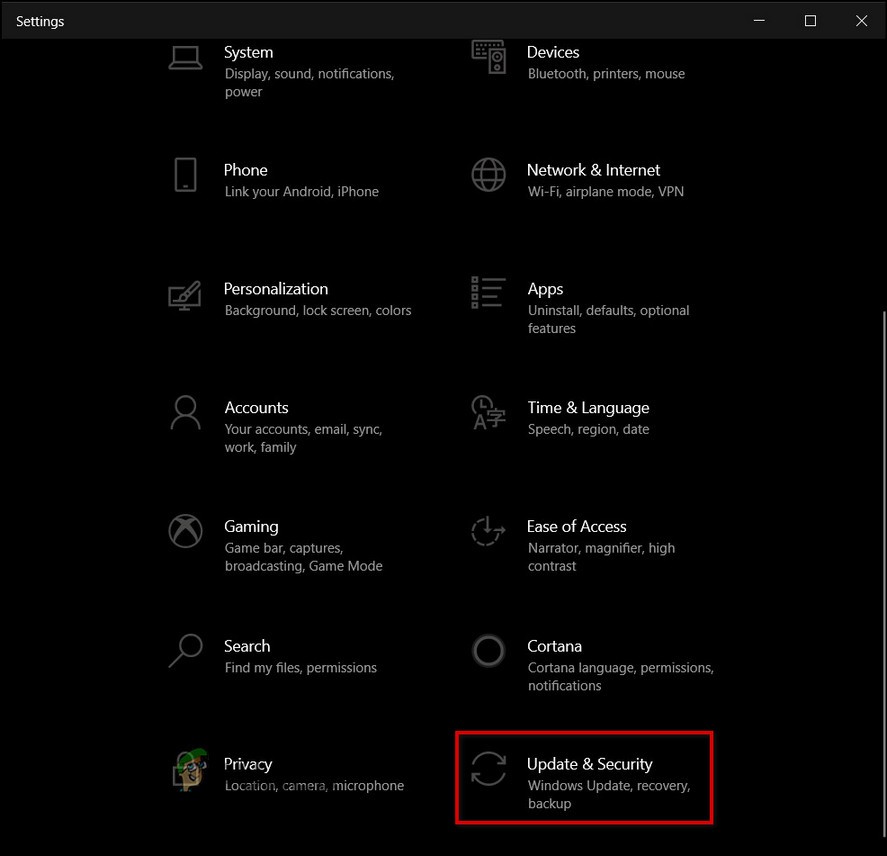
Task: Click the Network & Internet globe icon
Action: pyautogui.click(x=489, y=175)
